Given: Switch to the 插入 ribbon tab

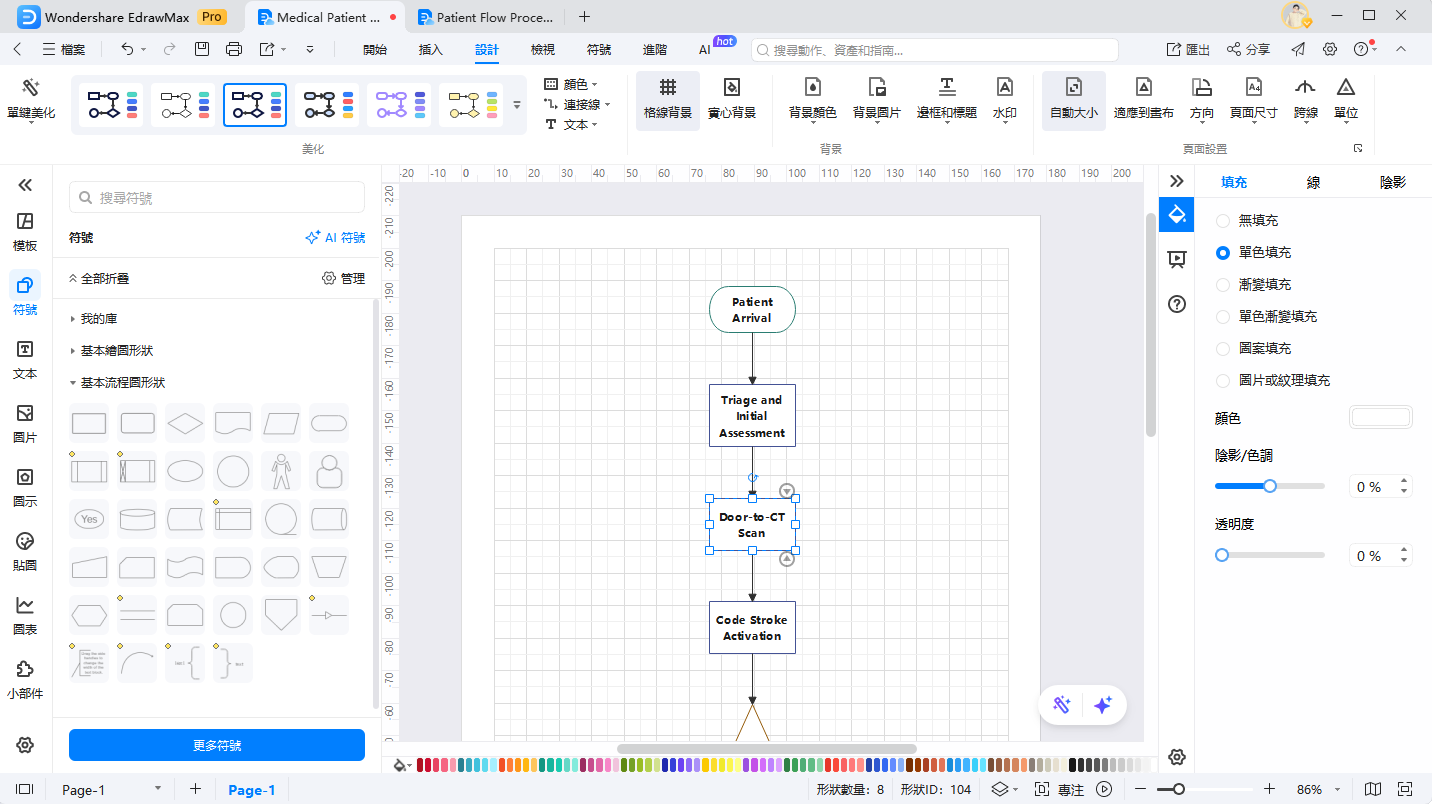Looking at the screenshot, I should click(x=430, y=49).
